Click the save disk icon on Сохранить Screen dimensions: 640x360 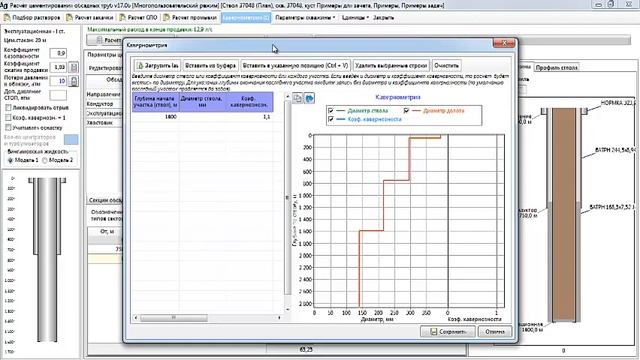point(433,331)
